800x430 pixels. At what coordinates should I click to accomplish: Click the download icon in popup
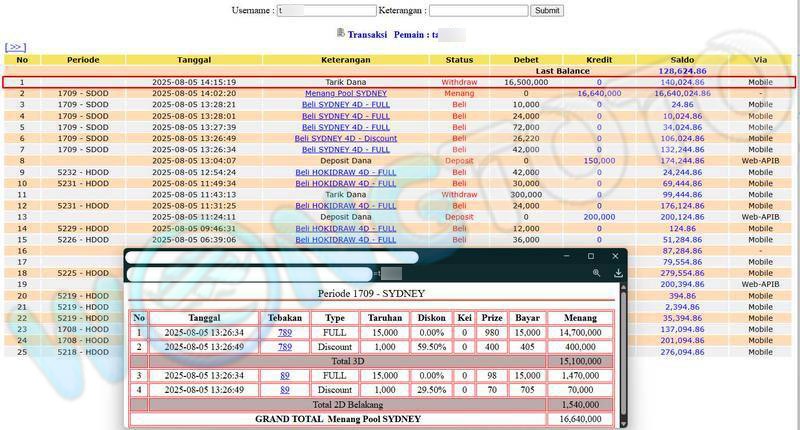(618, 273)
